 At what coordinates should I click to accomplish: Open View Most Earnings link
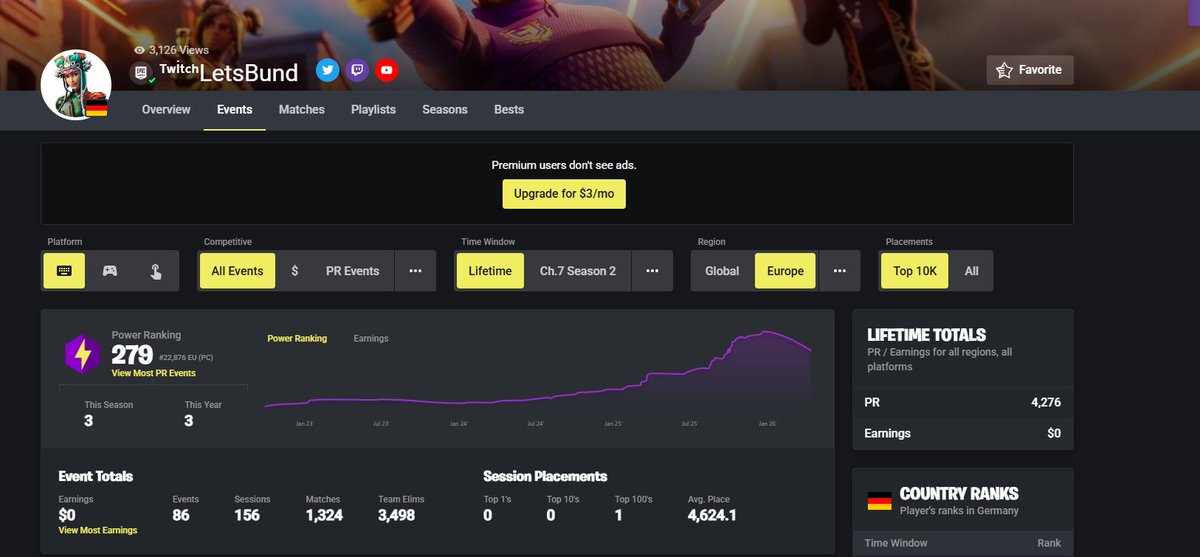pos(98,530)
